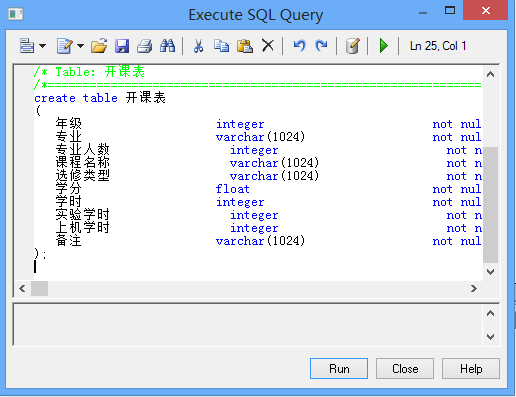The height and width of the screenshot is (397, 516).
Task: Click the 'Table: 开课表' comment line
Action: 89,72
